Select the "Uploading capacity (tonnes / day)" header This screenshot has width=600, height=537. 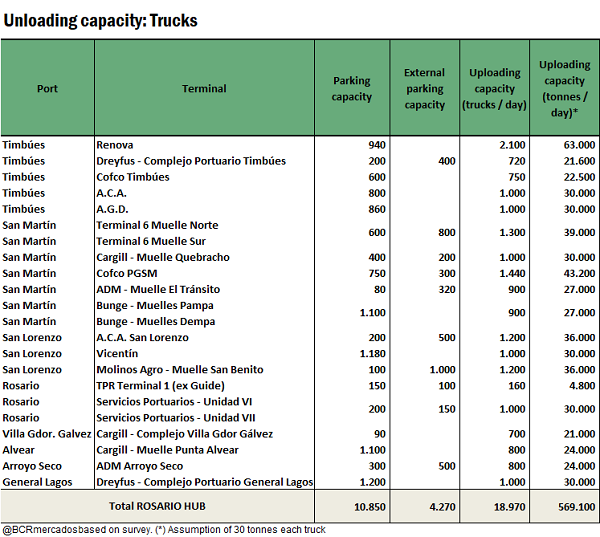tap(564, 88)
